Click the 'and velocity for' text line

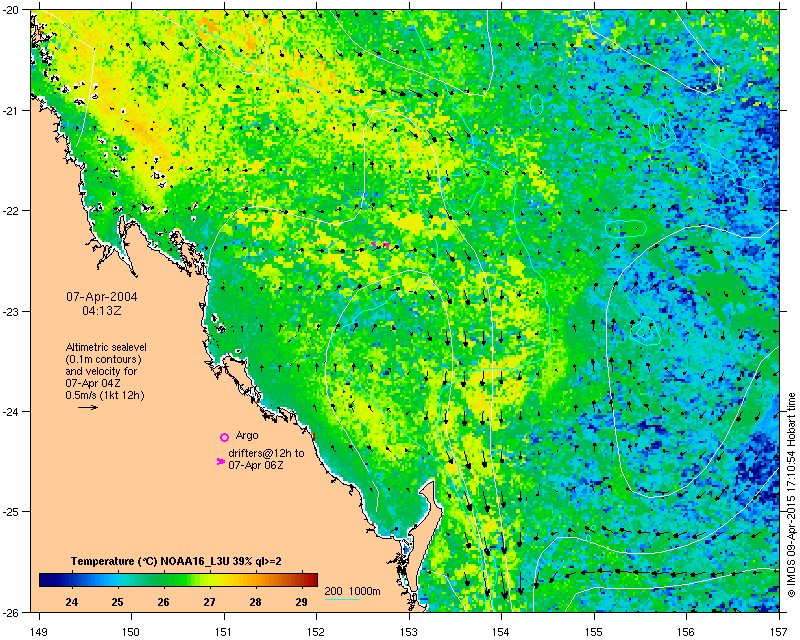point(102,371)
